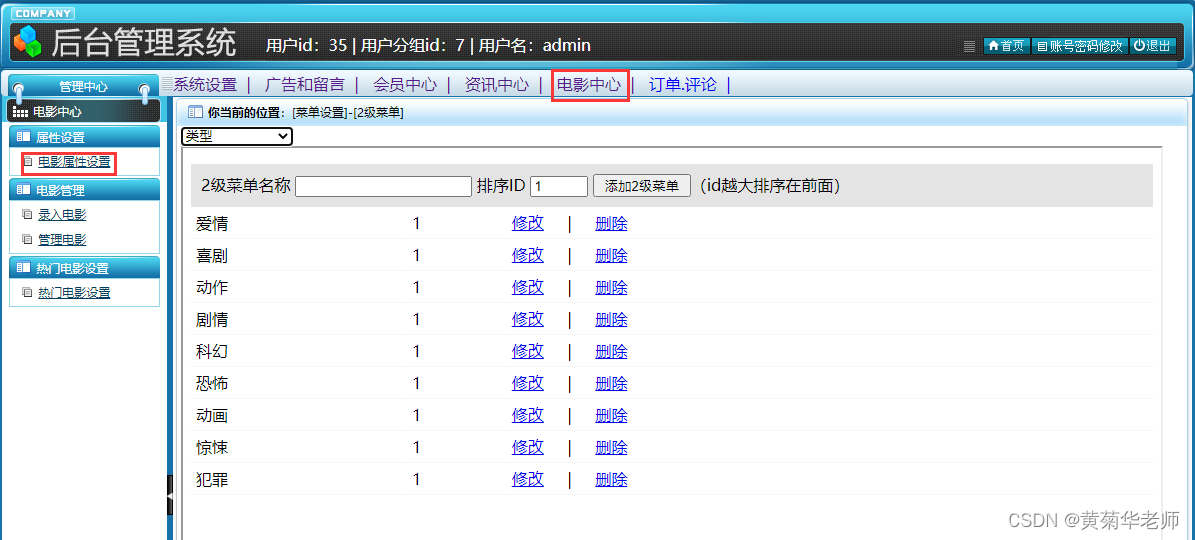Open the 会员中心 tab

[405, 85]
